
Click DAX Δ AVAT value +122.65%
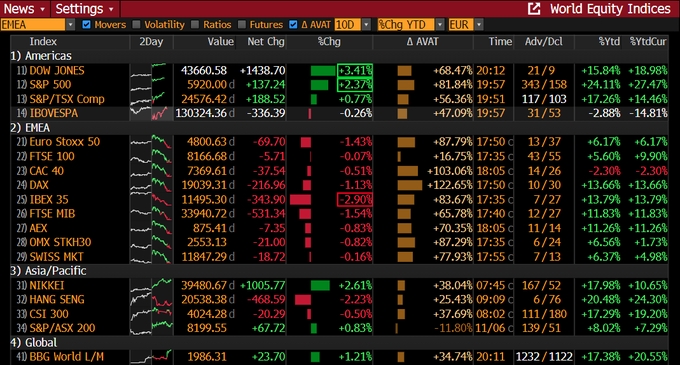[x=449, y=185]
